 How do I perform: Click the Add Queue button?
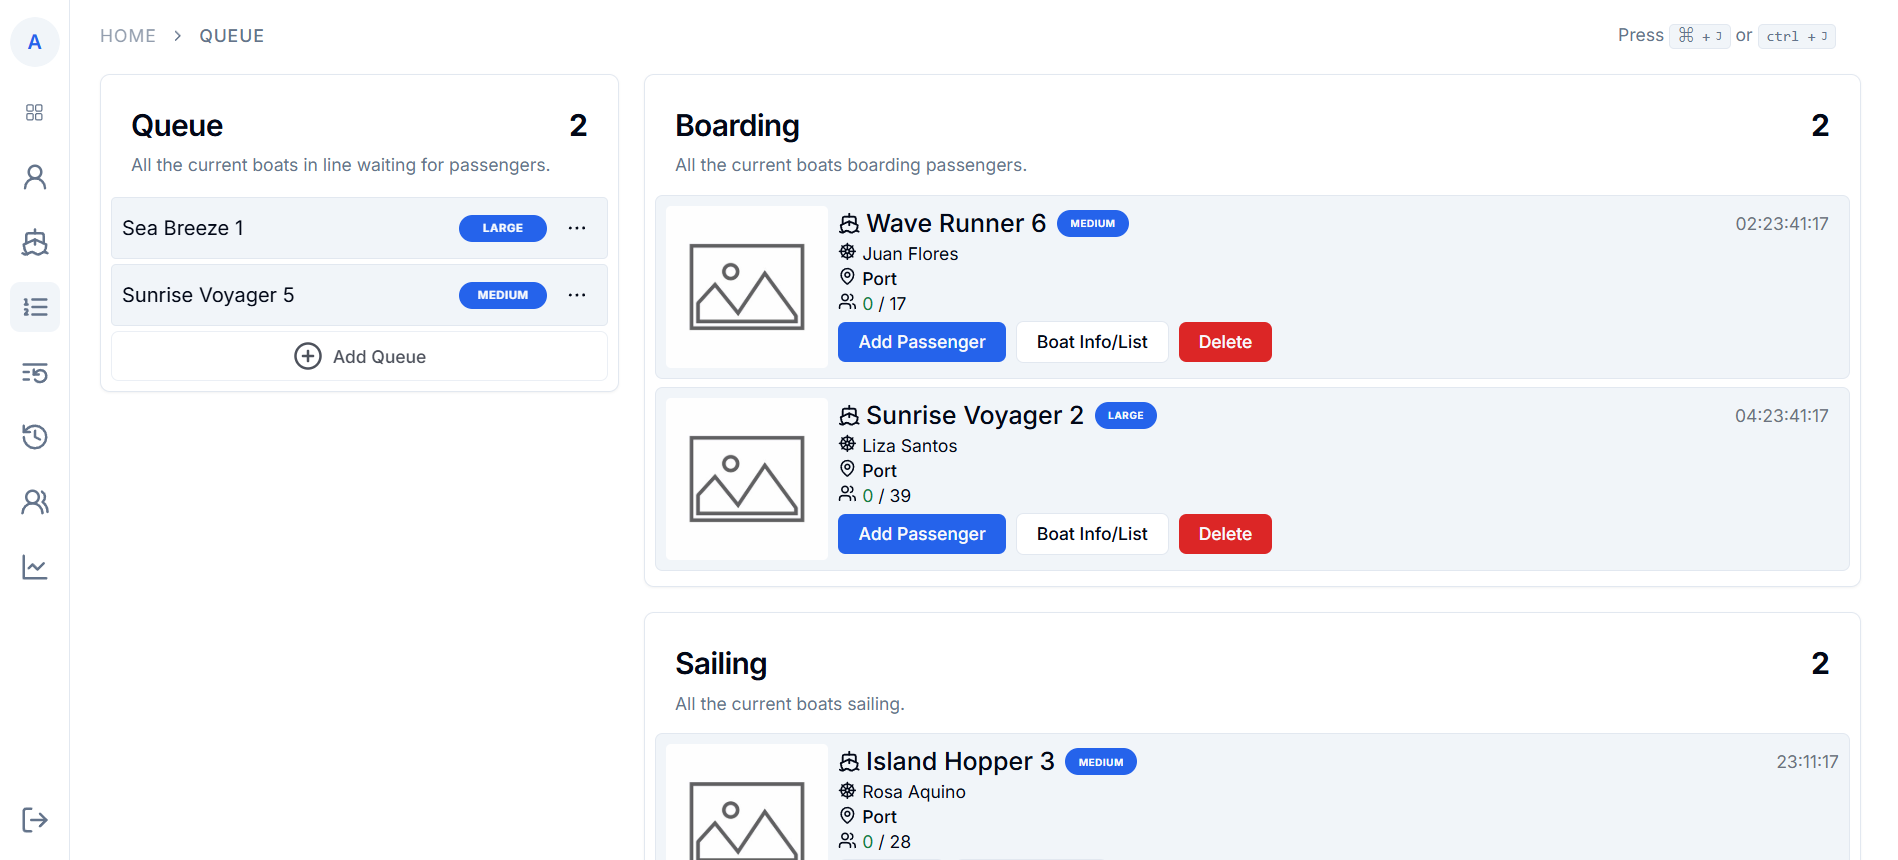coord(359,356)
